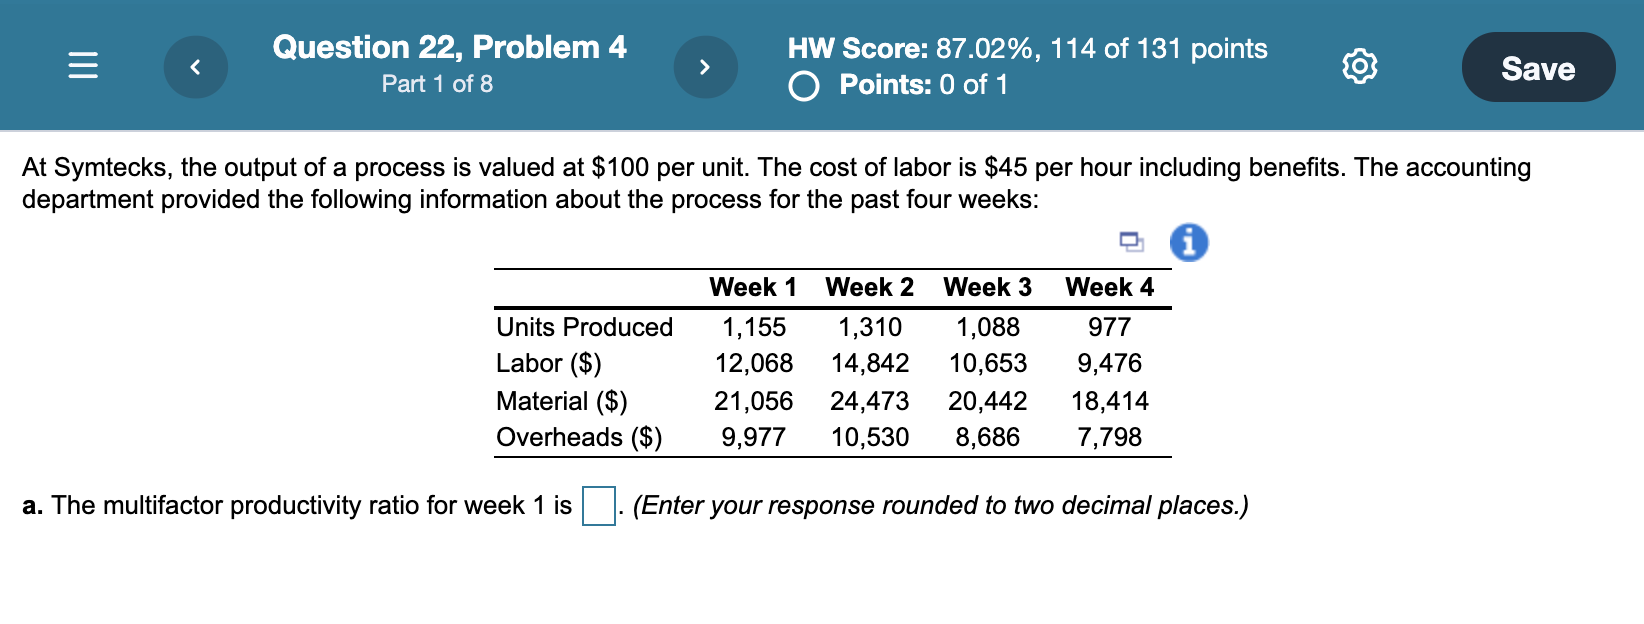Screen dimensions: 1644x624
Task: Expand the previous part with the back chevron
Action: point(196,66)
